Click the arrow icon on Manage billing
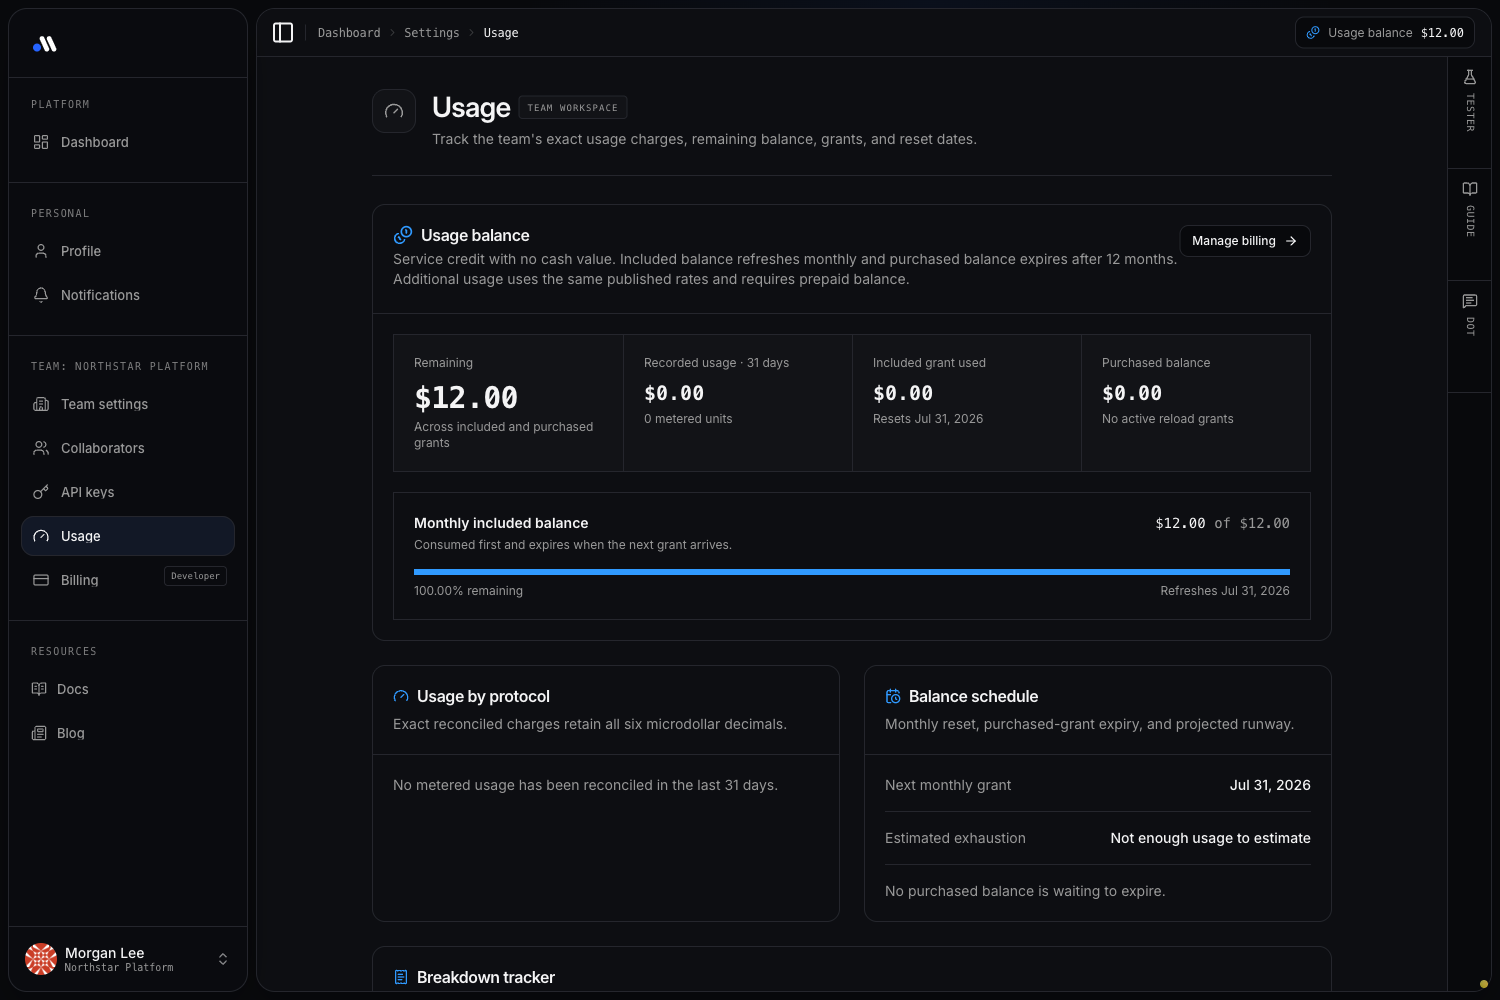 (x=1291, y=241)
